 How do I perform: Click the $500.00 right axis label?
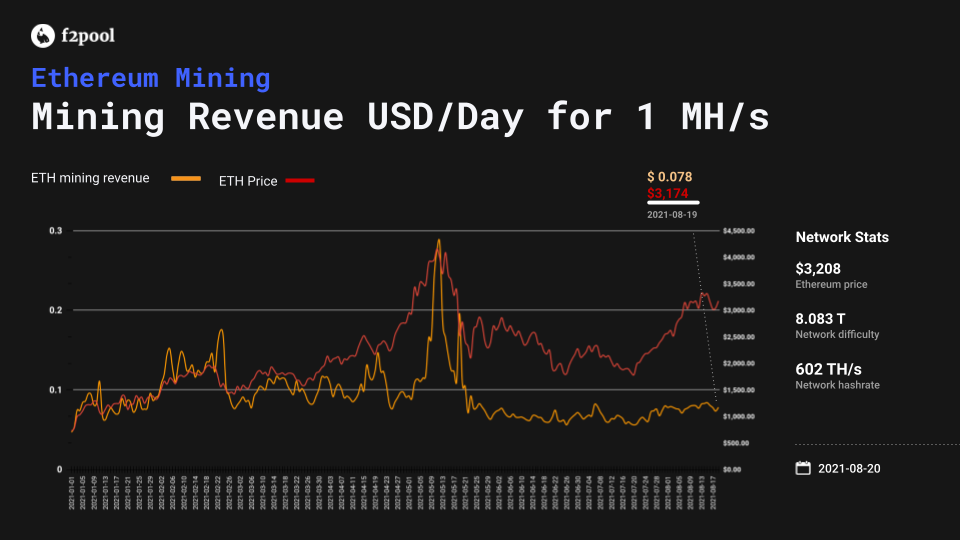[736, 443]
